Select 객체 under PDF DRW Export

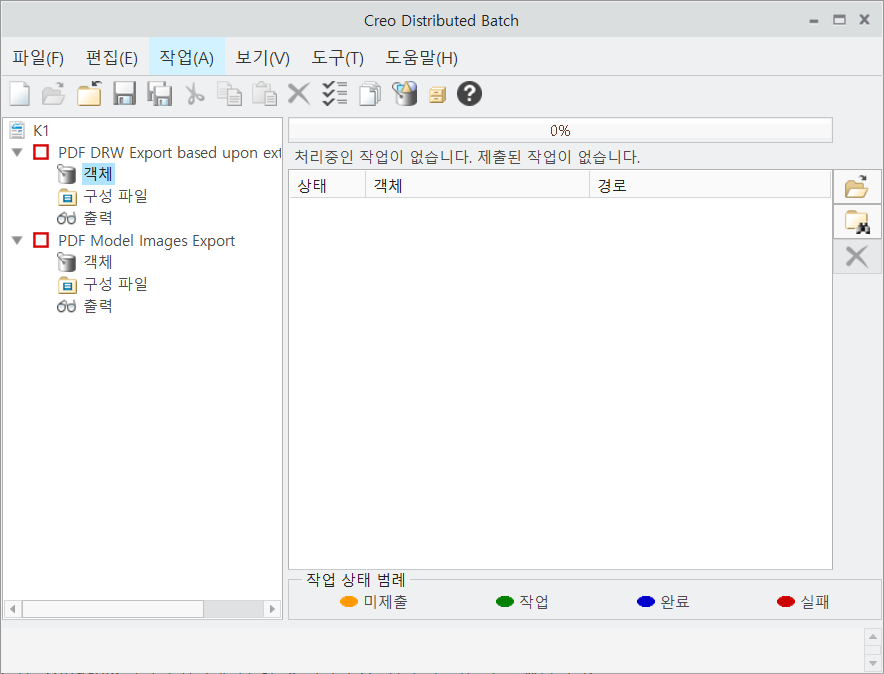click(x=98, y=174)
